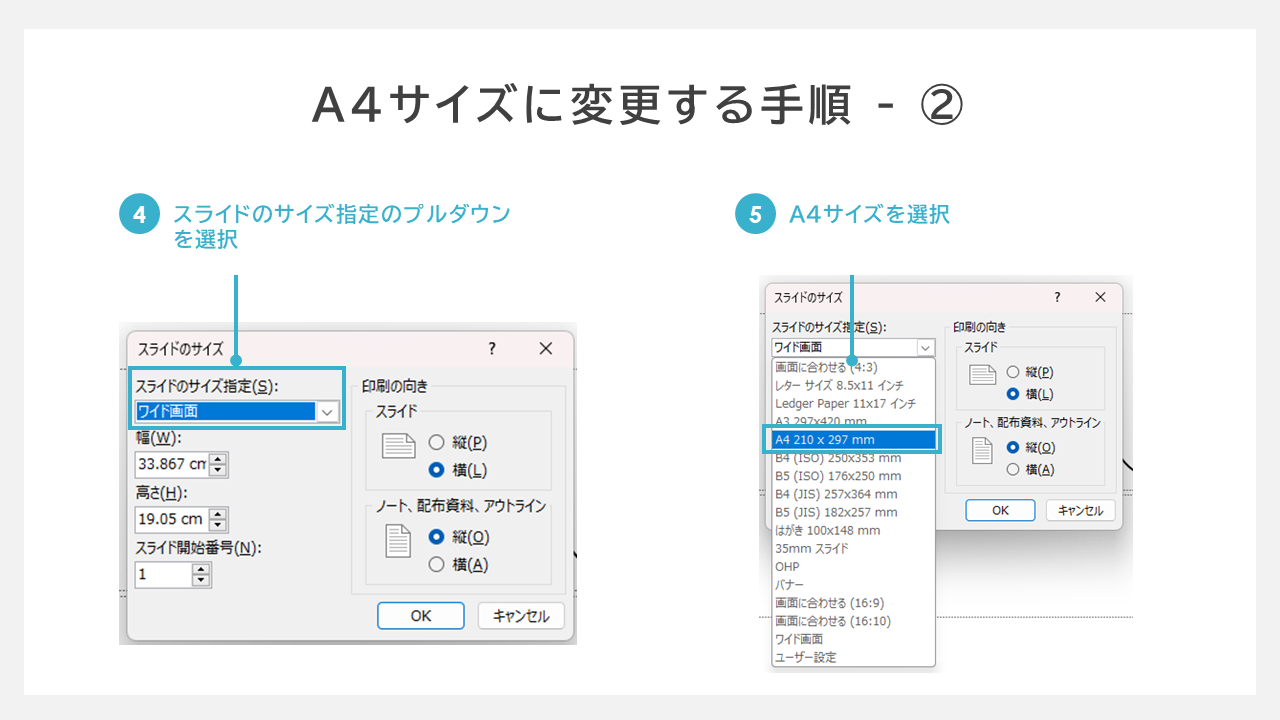Choose Ledger Paper 11x17 インチ from the list
The width and height of the screenshot is (1280, 720).
[x=853, y=403]
